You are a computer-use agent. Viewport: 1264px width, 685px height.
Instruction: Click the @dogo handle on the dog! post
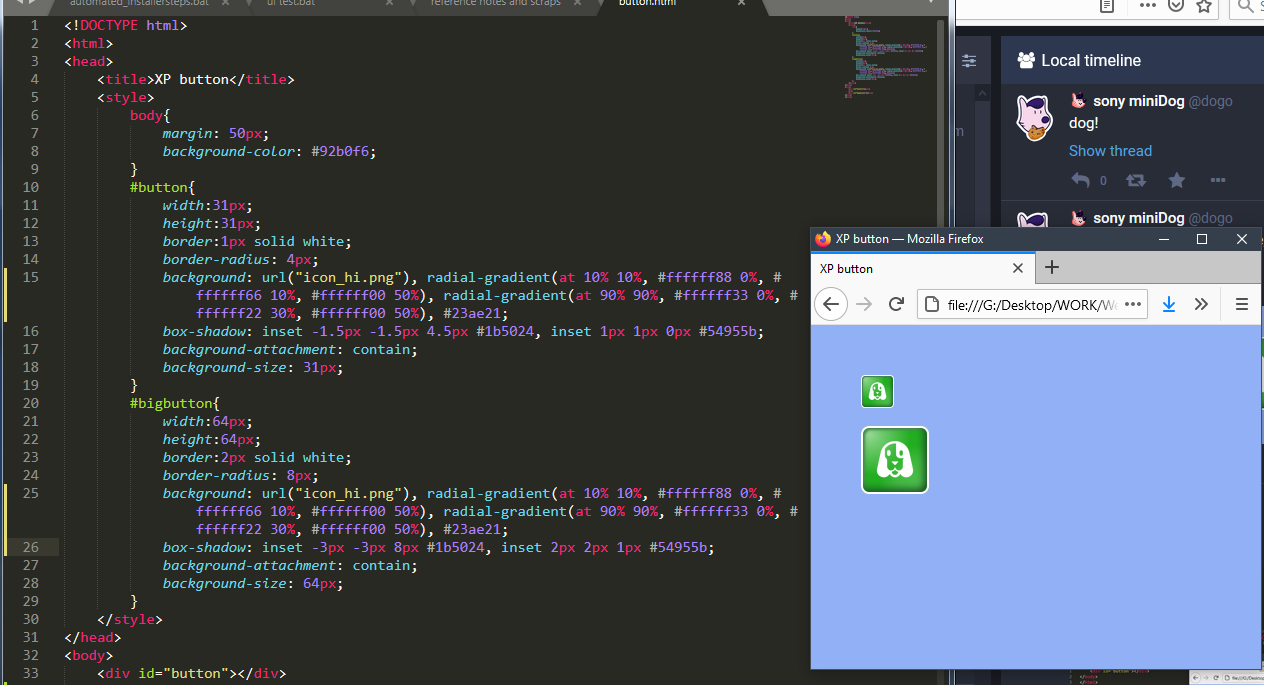pos(1210,101)
